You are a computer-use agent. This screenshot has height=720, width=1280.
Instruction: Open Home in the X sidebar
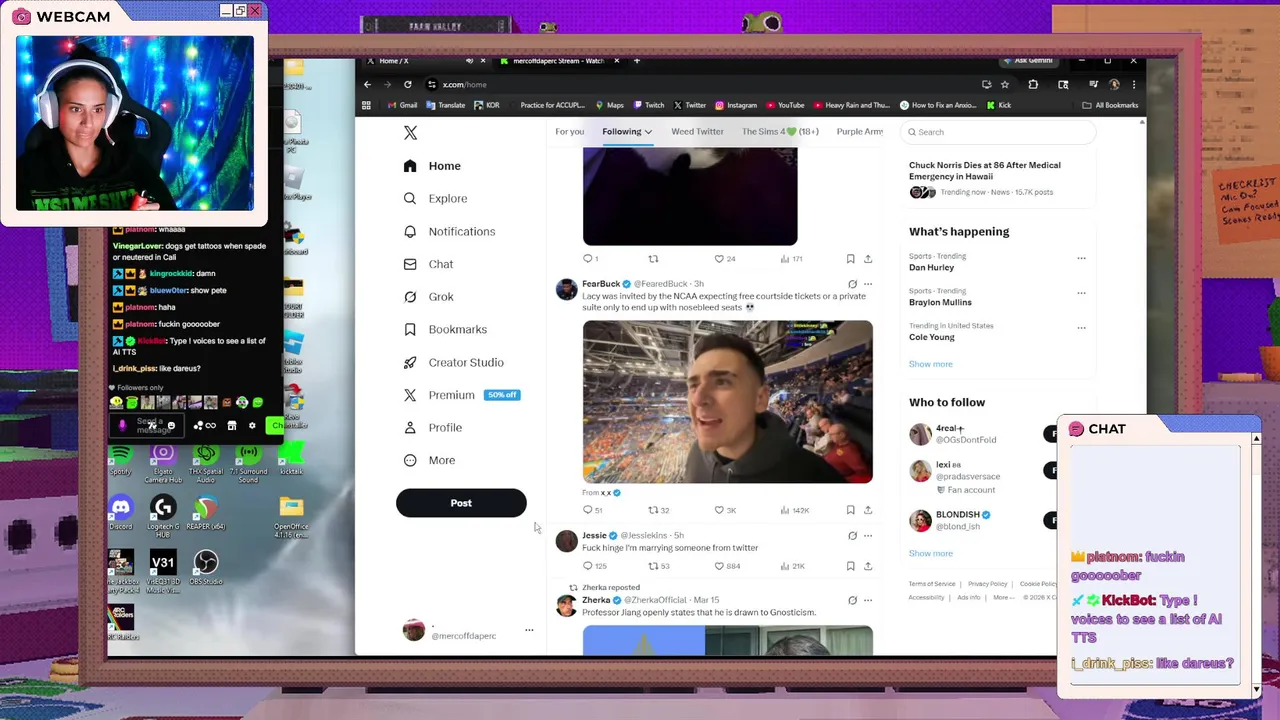(433, 166)
